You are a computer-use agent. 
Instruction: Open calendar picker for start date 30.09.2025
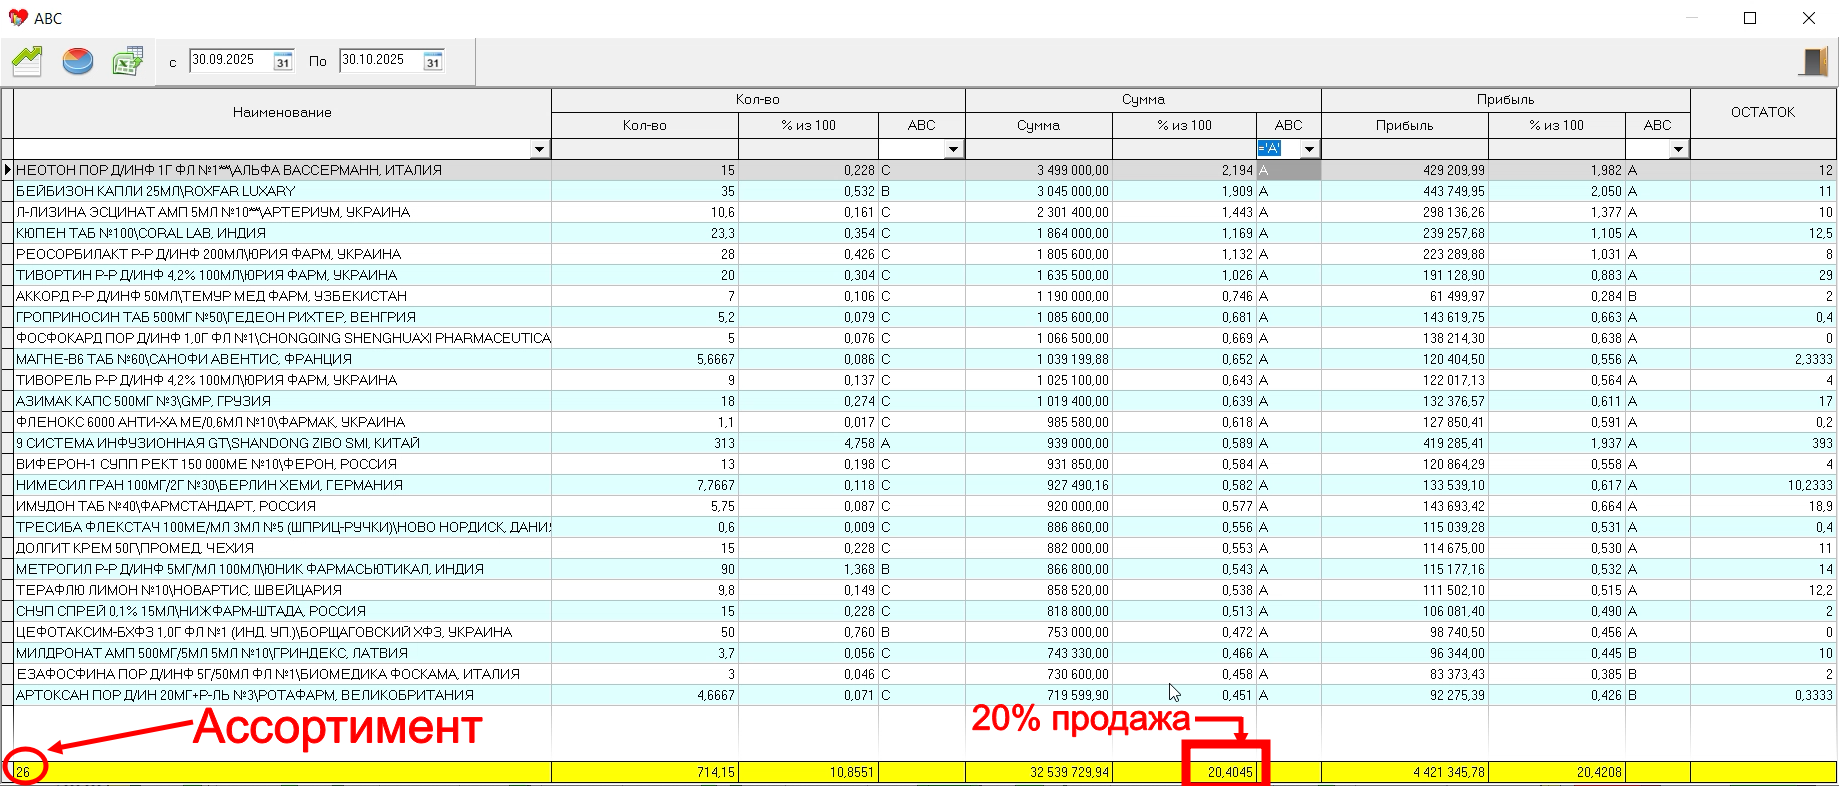tap(283, 61)
